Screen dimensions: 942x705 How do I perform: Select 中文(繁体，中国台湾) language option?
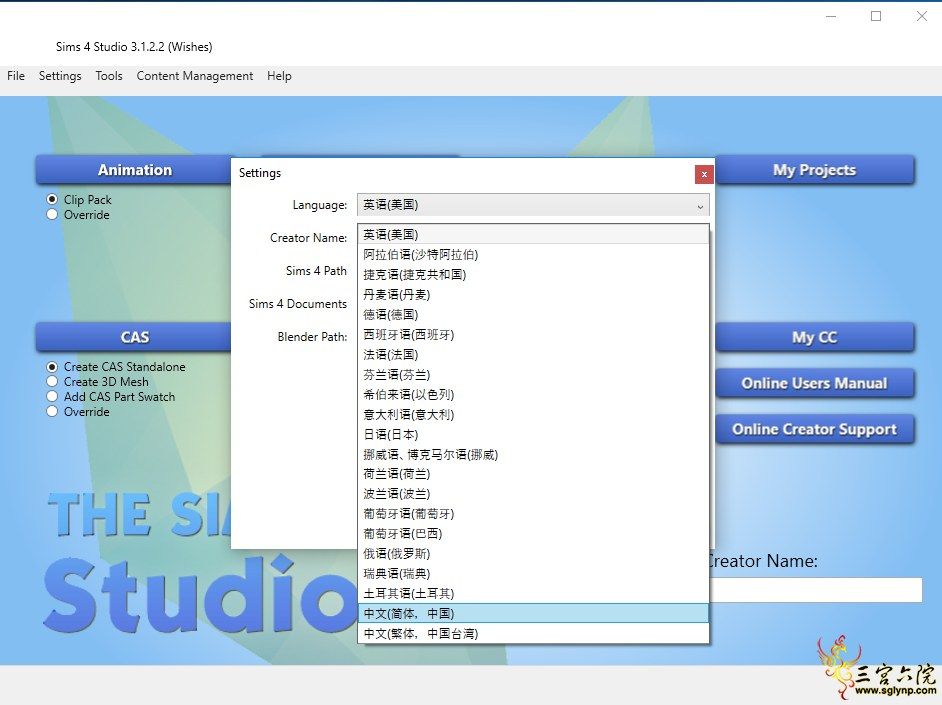[x=533, y=633]
